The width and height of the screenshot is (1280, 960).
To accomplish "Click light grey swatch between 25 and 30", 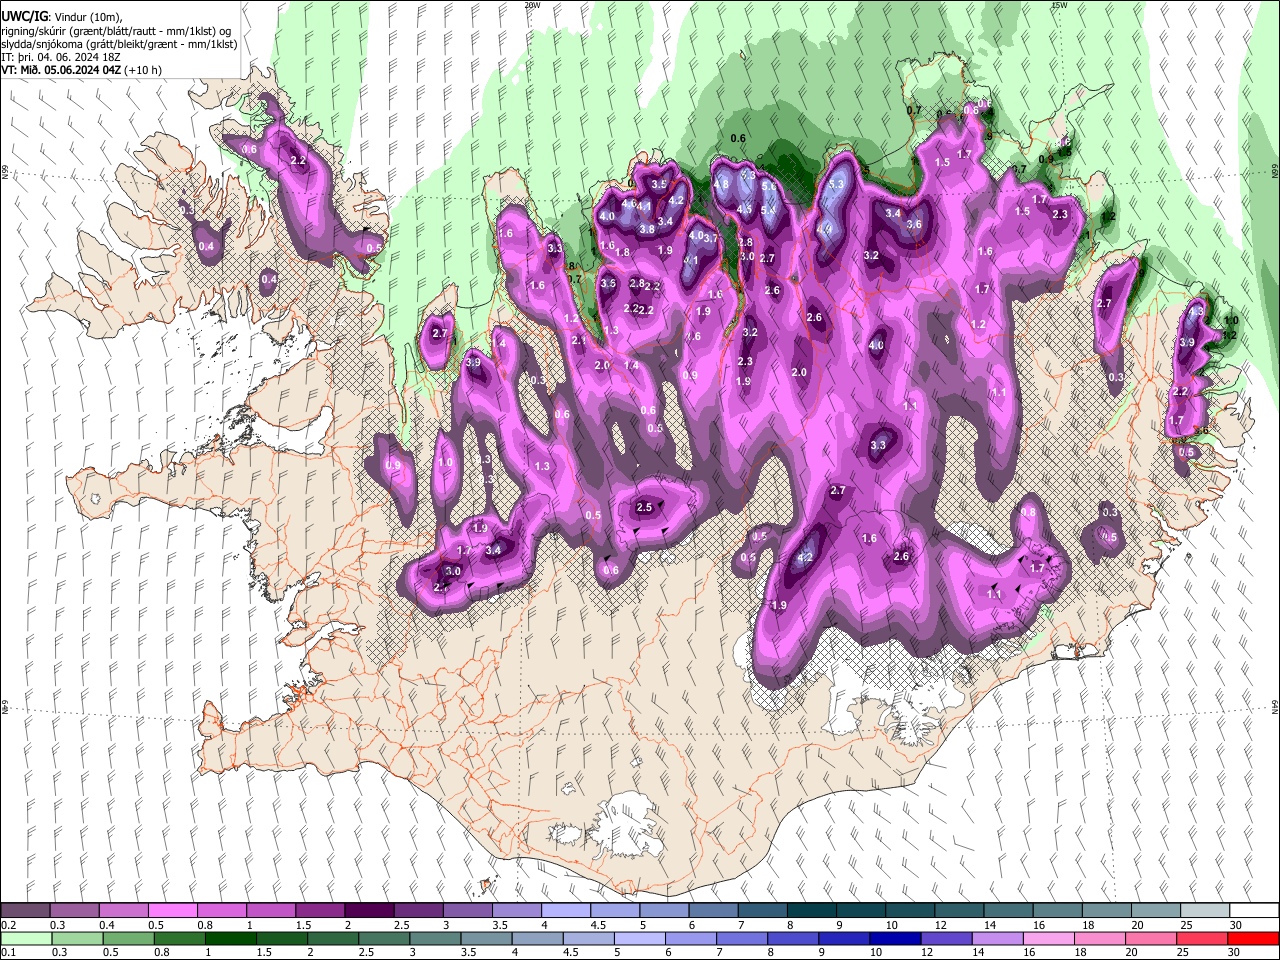I will pos(1204,911).
